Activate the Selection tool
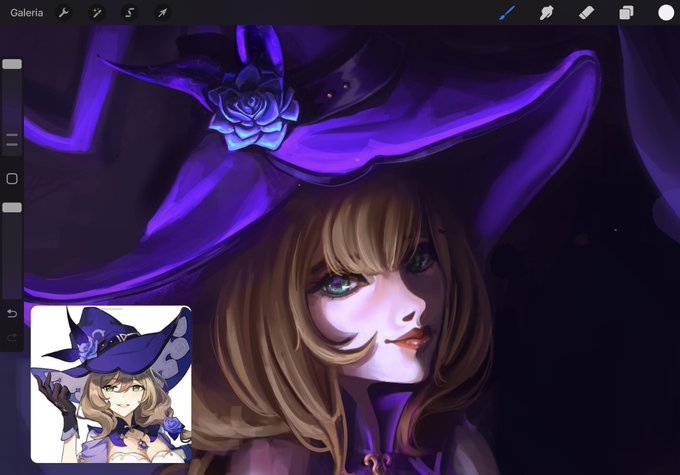680x475 pixels. click(129, 13)
